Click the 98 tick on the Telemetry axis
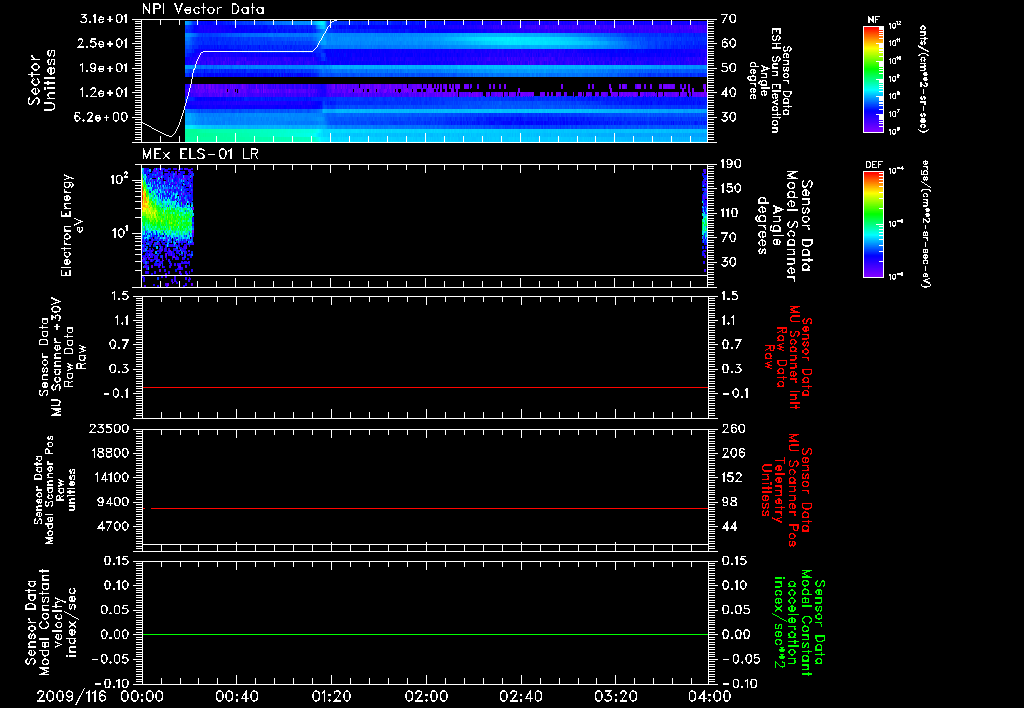Image resolution: width=1024 pixels, height=708 pixels. tap(729, 502)
